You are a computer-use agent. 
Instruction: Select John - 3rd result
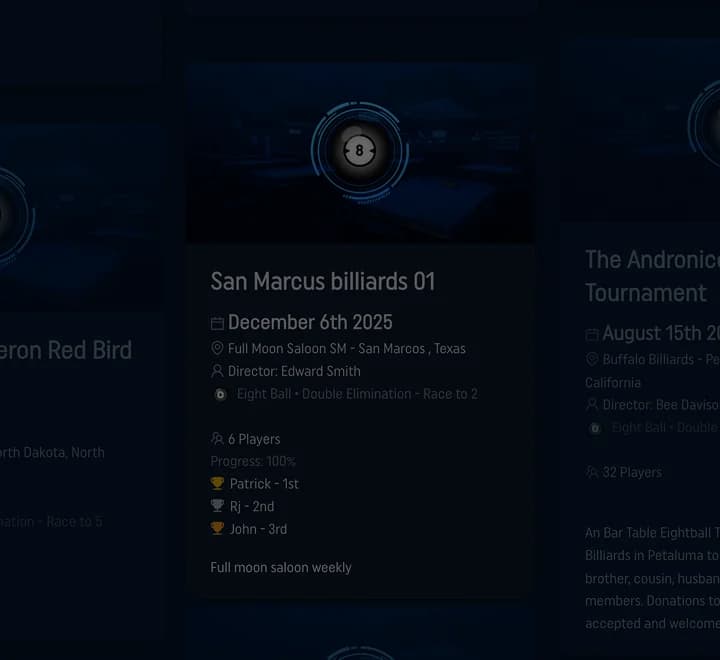pyautogui.click(x=258, y=529)
